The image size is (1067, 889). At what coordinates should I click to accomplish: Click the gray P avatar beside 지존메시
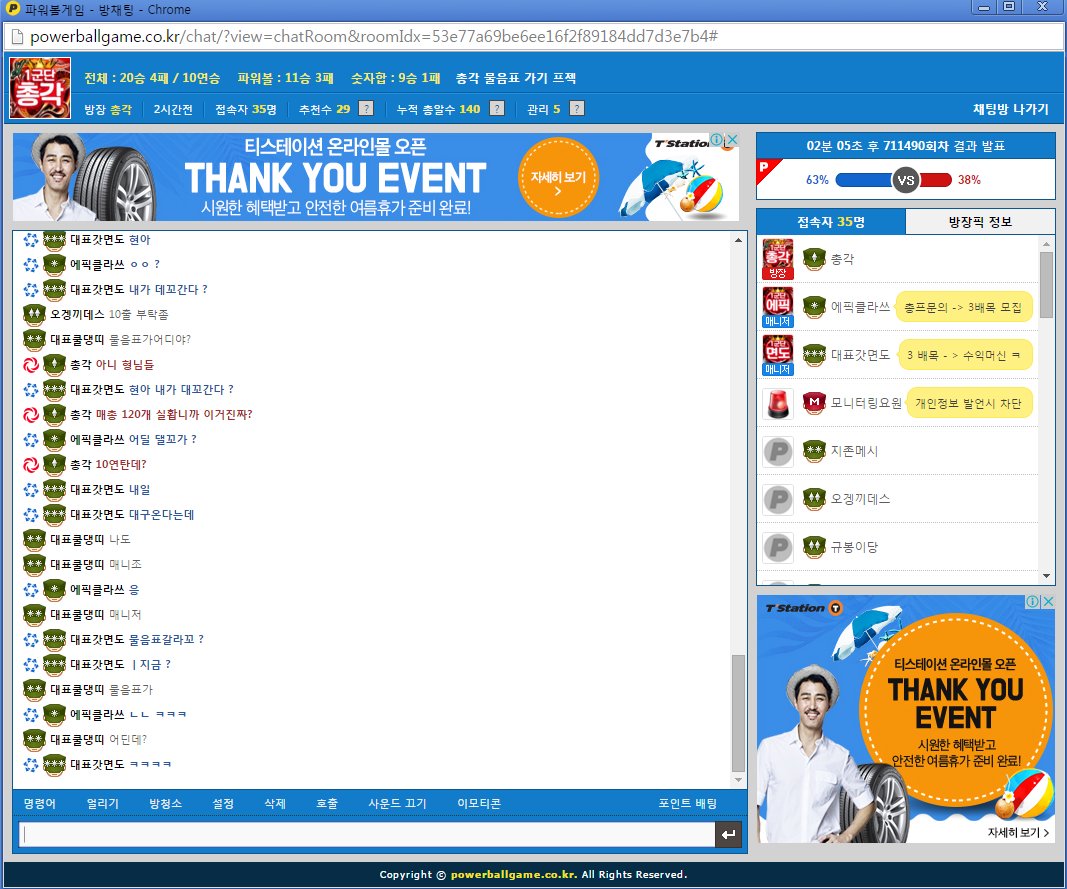coord(778,451)
